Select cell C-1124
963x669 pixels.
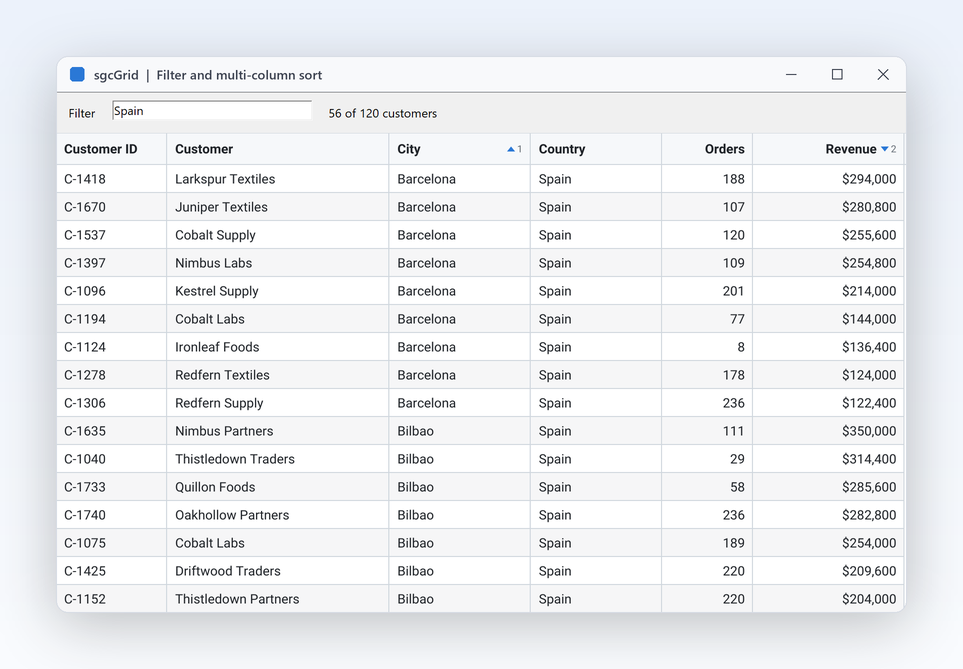[x=112, y=347]
